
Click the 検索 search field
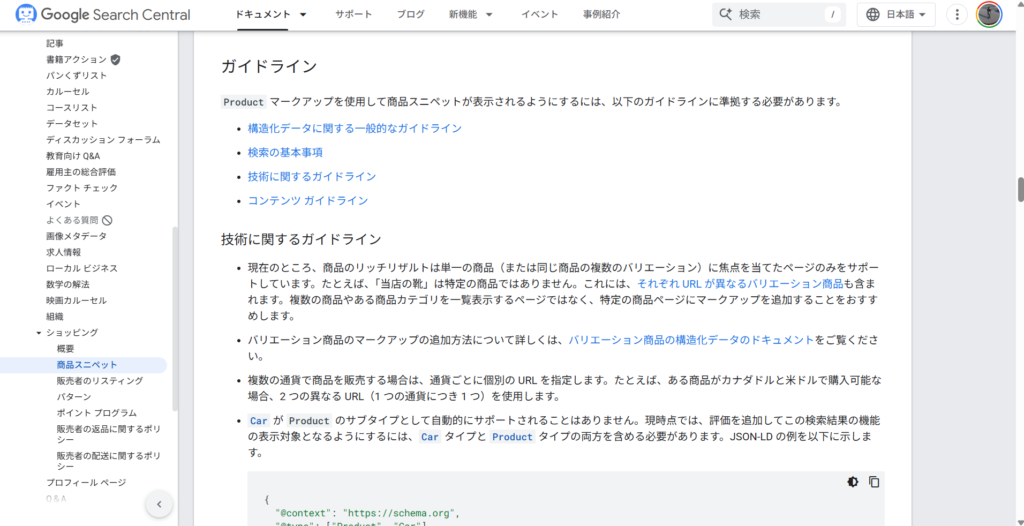tap(778, 14)
